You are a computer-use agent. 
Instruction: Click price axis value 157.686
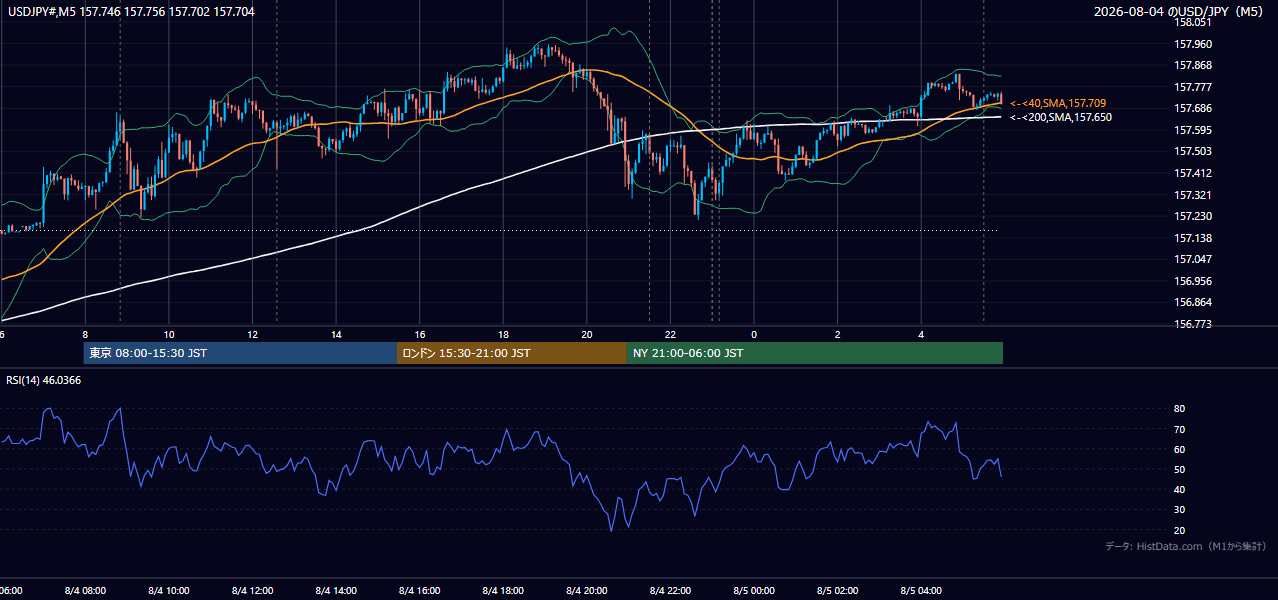(1193, 108)
